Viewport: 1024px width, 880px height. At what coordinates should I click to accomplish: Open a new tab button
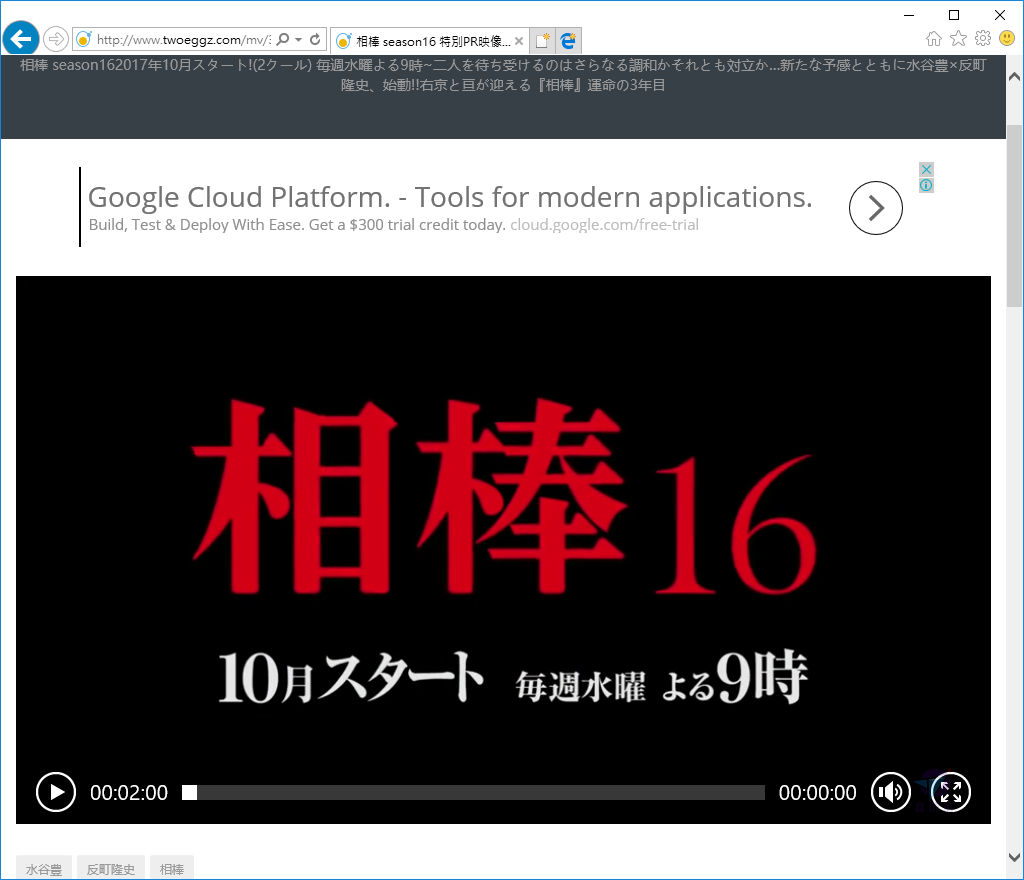[x=542, y=40]
